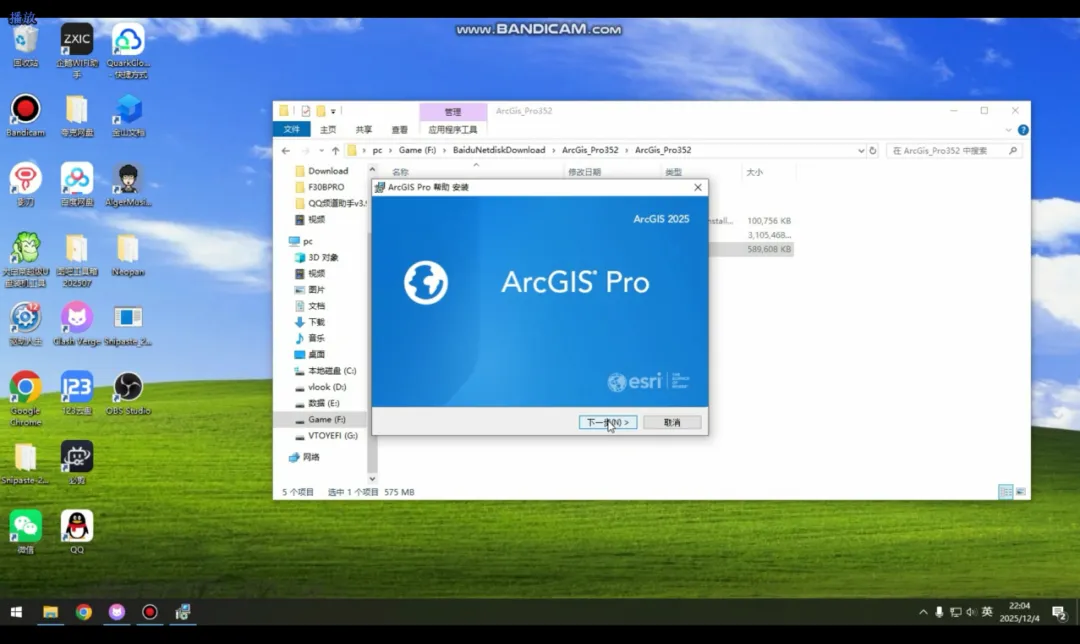
Task: Select the 管理 contextual tab
Action: (x=453, y=112)
